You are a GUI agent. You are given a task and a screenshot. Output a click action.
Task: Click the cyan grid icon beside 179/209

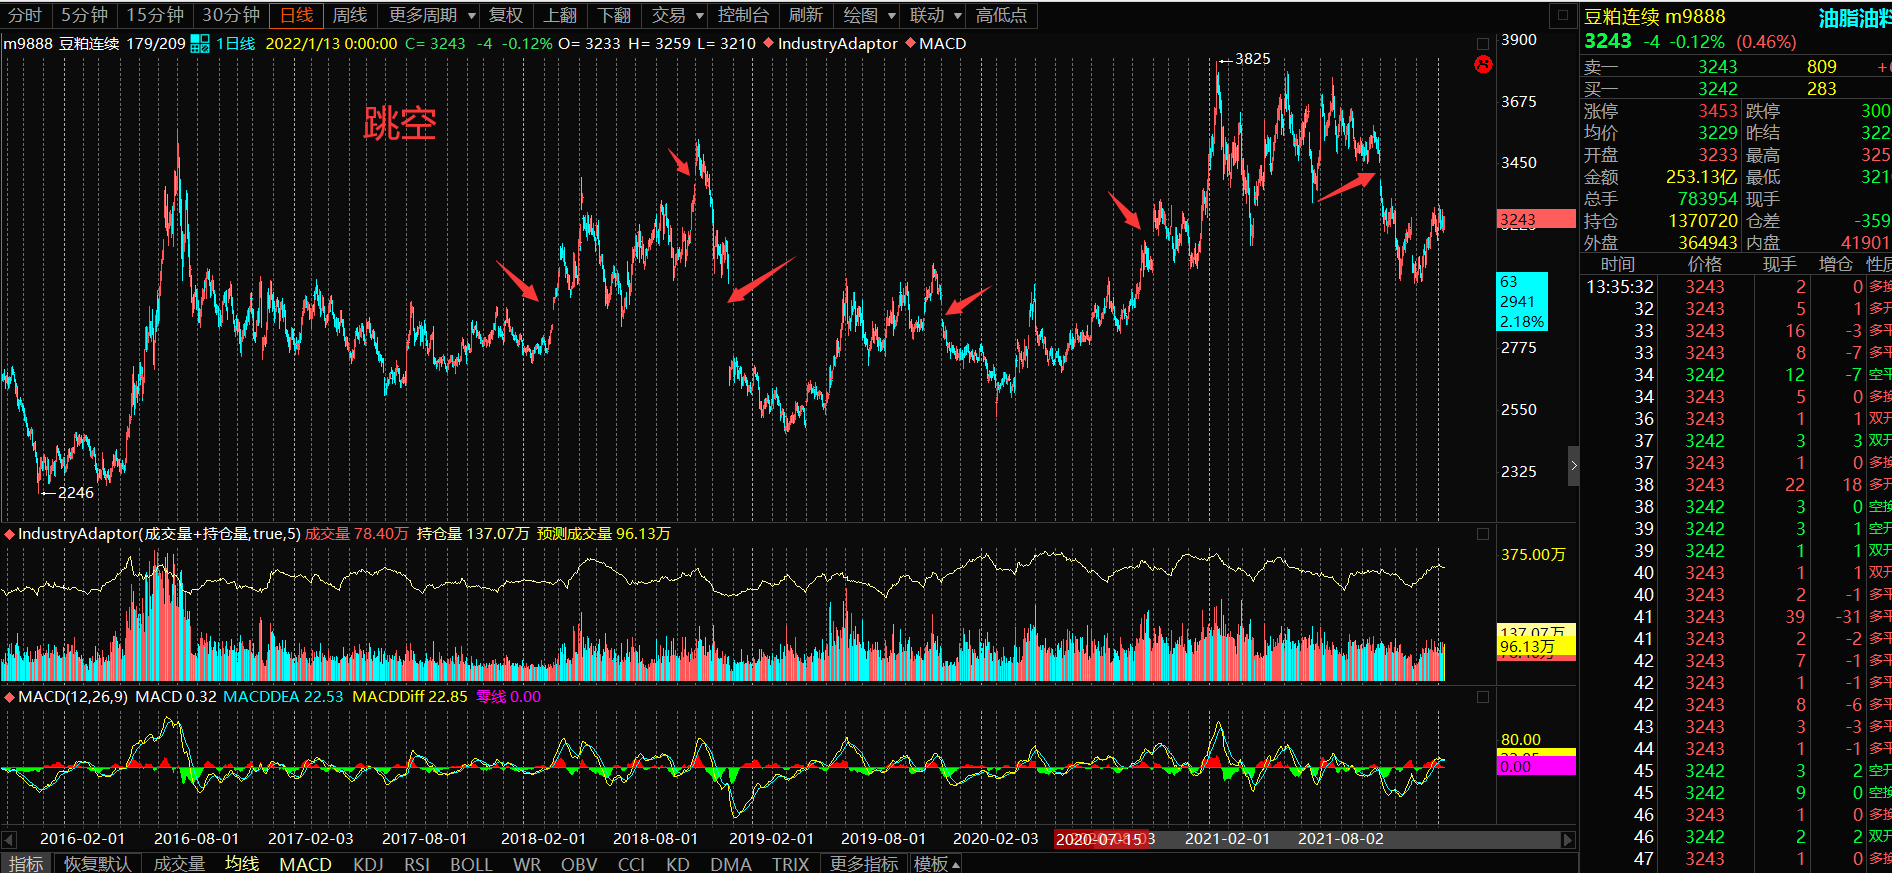(x=200, y=44)
